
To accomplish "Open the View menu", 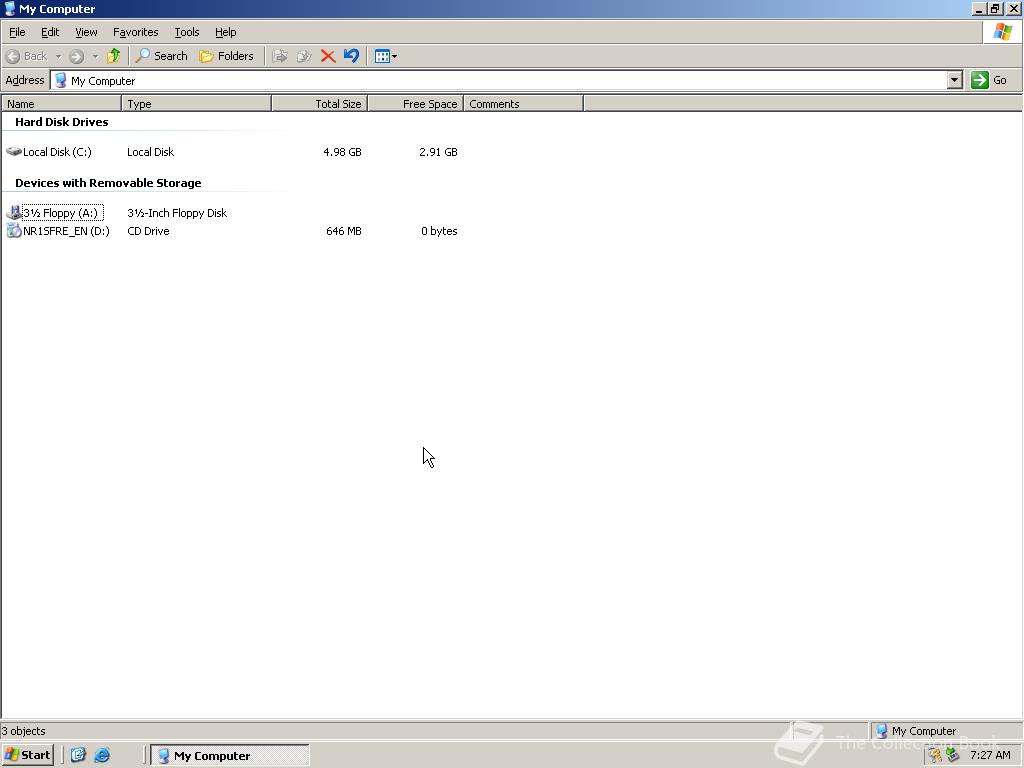I will pos(86,32).
